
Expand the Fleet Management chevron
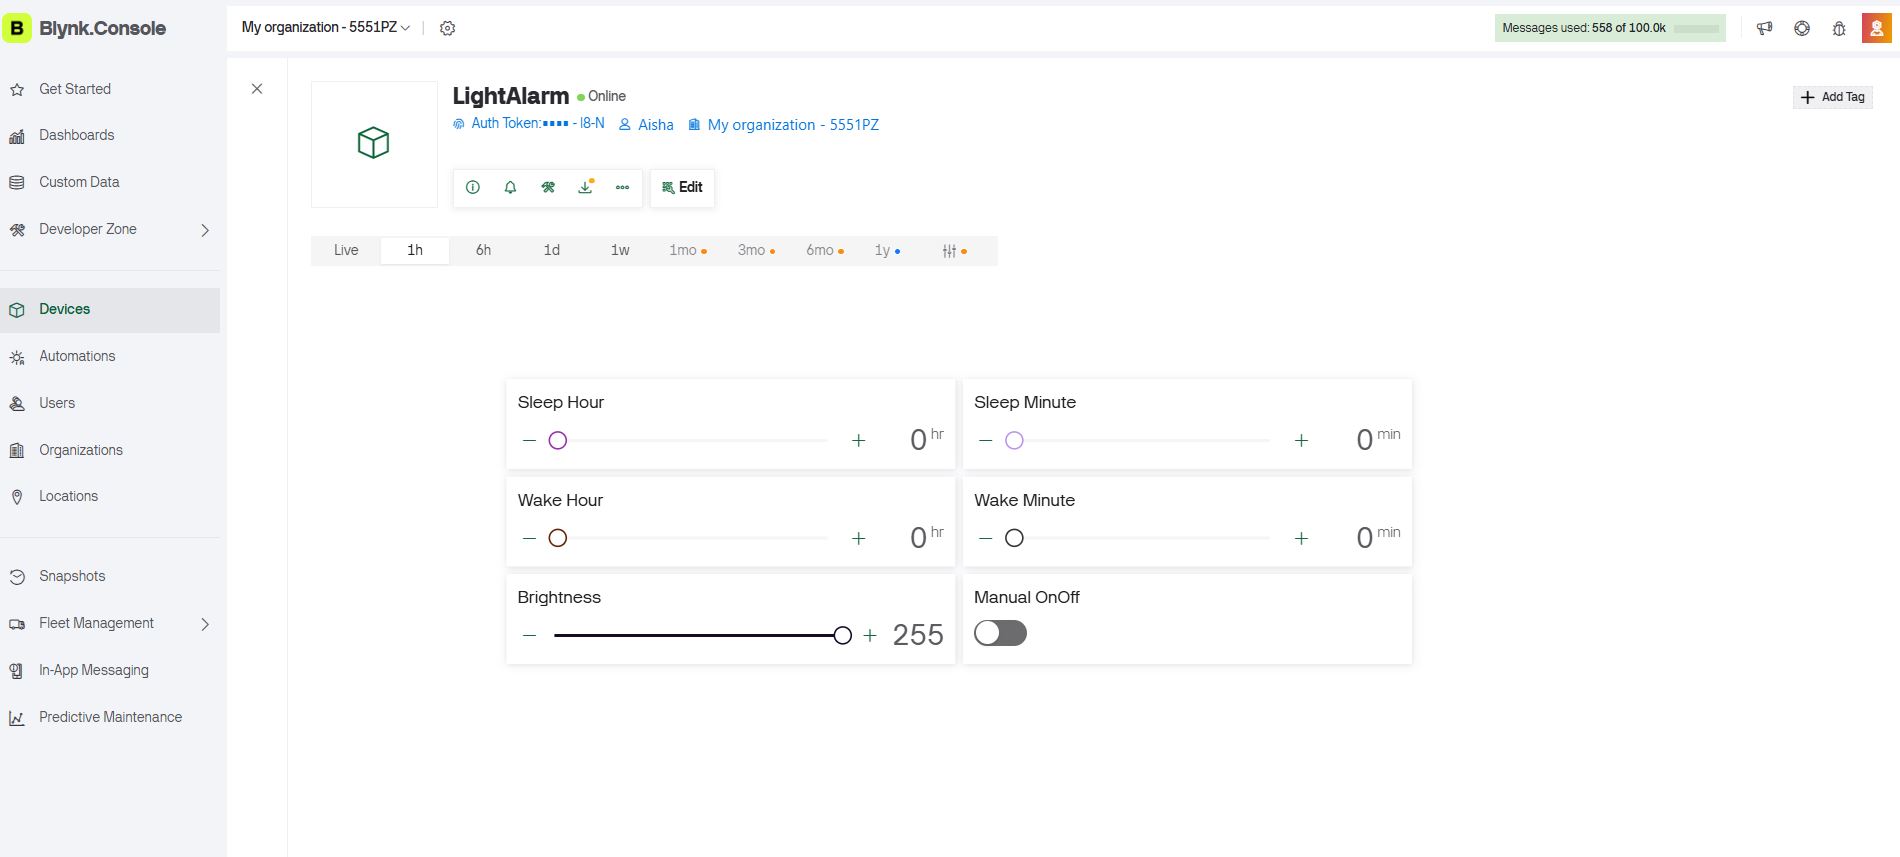tap(205, 624)
